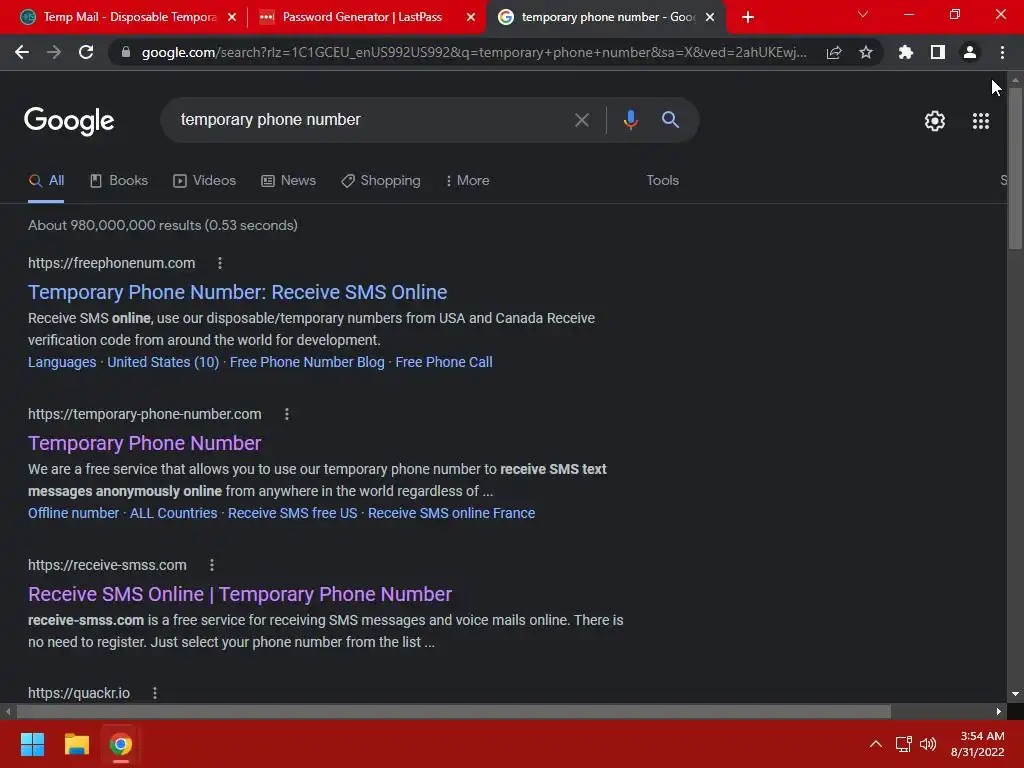
Task: Close the temporary phone number Google tab
Action: 710,17
